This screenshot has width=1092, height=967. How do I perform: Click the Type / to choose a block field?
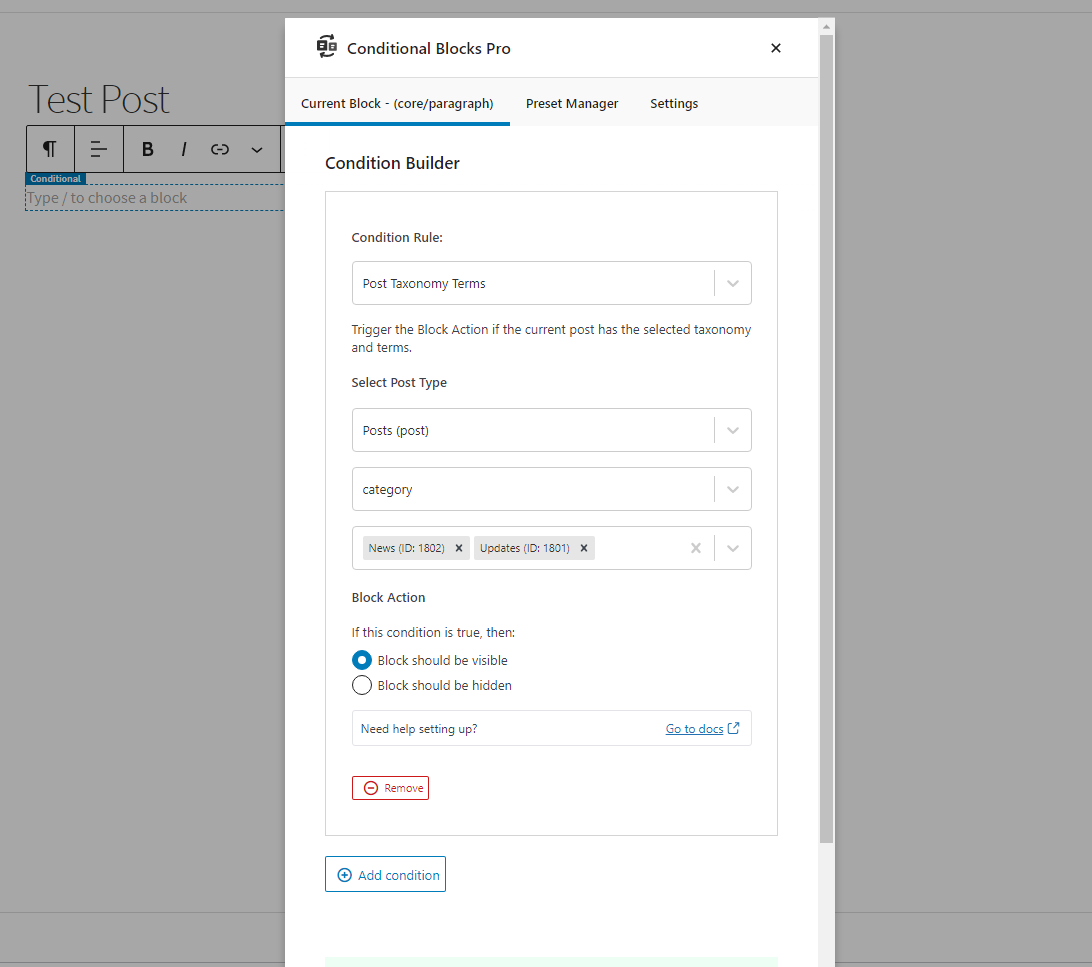[x=155, y=198]
